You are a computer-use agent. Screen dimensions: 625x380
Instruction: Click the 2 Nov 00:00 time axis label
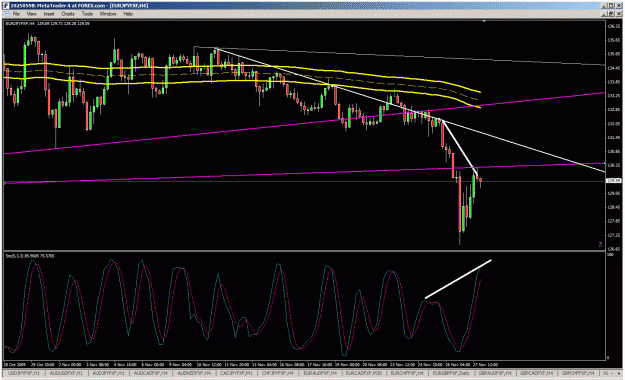70,364
